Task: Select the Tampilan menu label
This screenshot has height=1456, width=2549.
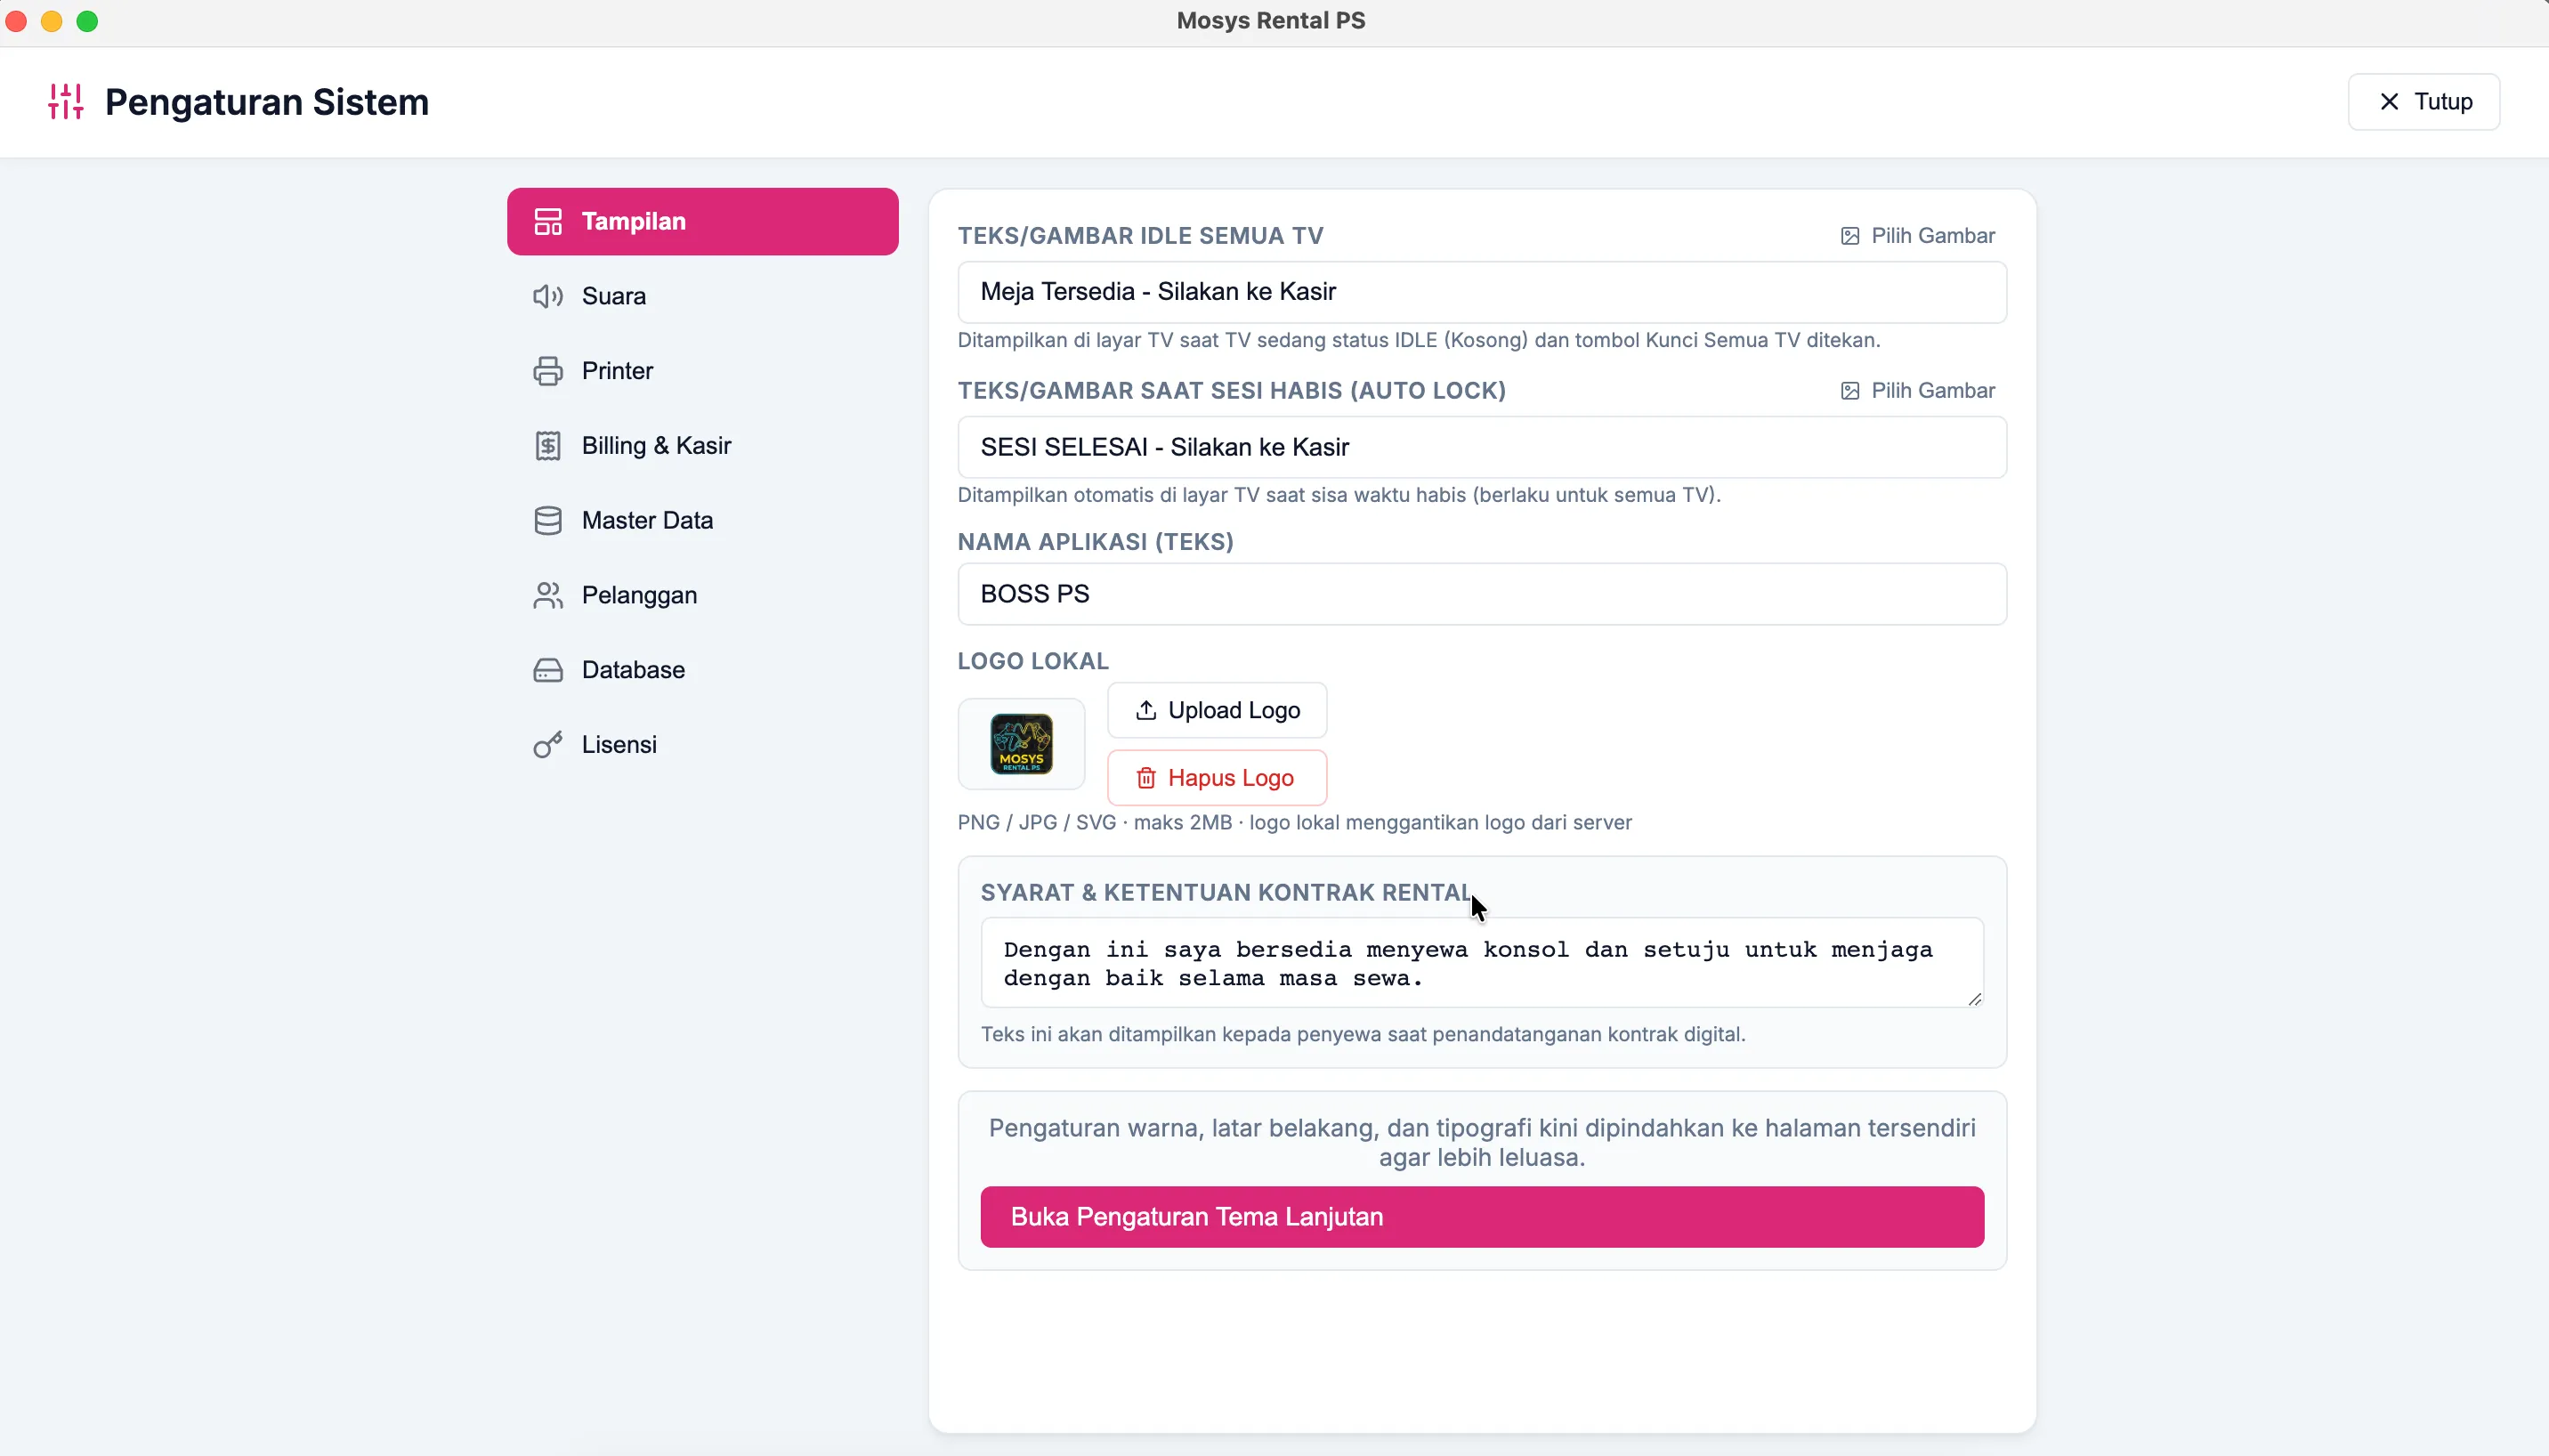Action: point(634,221)
